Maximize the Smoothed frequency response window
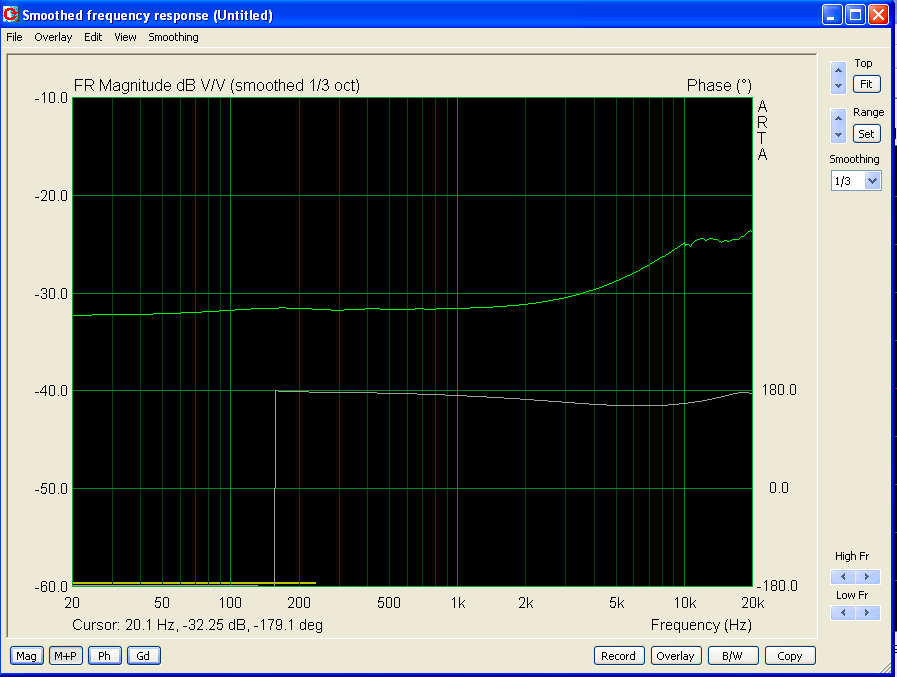This screenshot has width=897, height=677. coord(855,14)
